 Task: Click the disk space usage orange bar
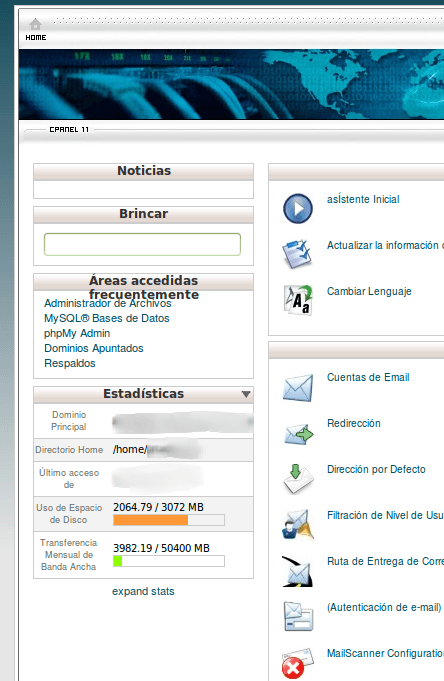click(x=150, y=520)
